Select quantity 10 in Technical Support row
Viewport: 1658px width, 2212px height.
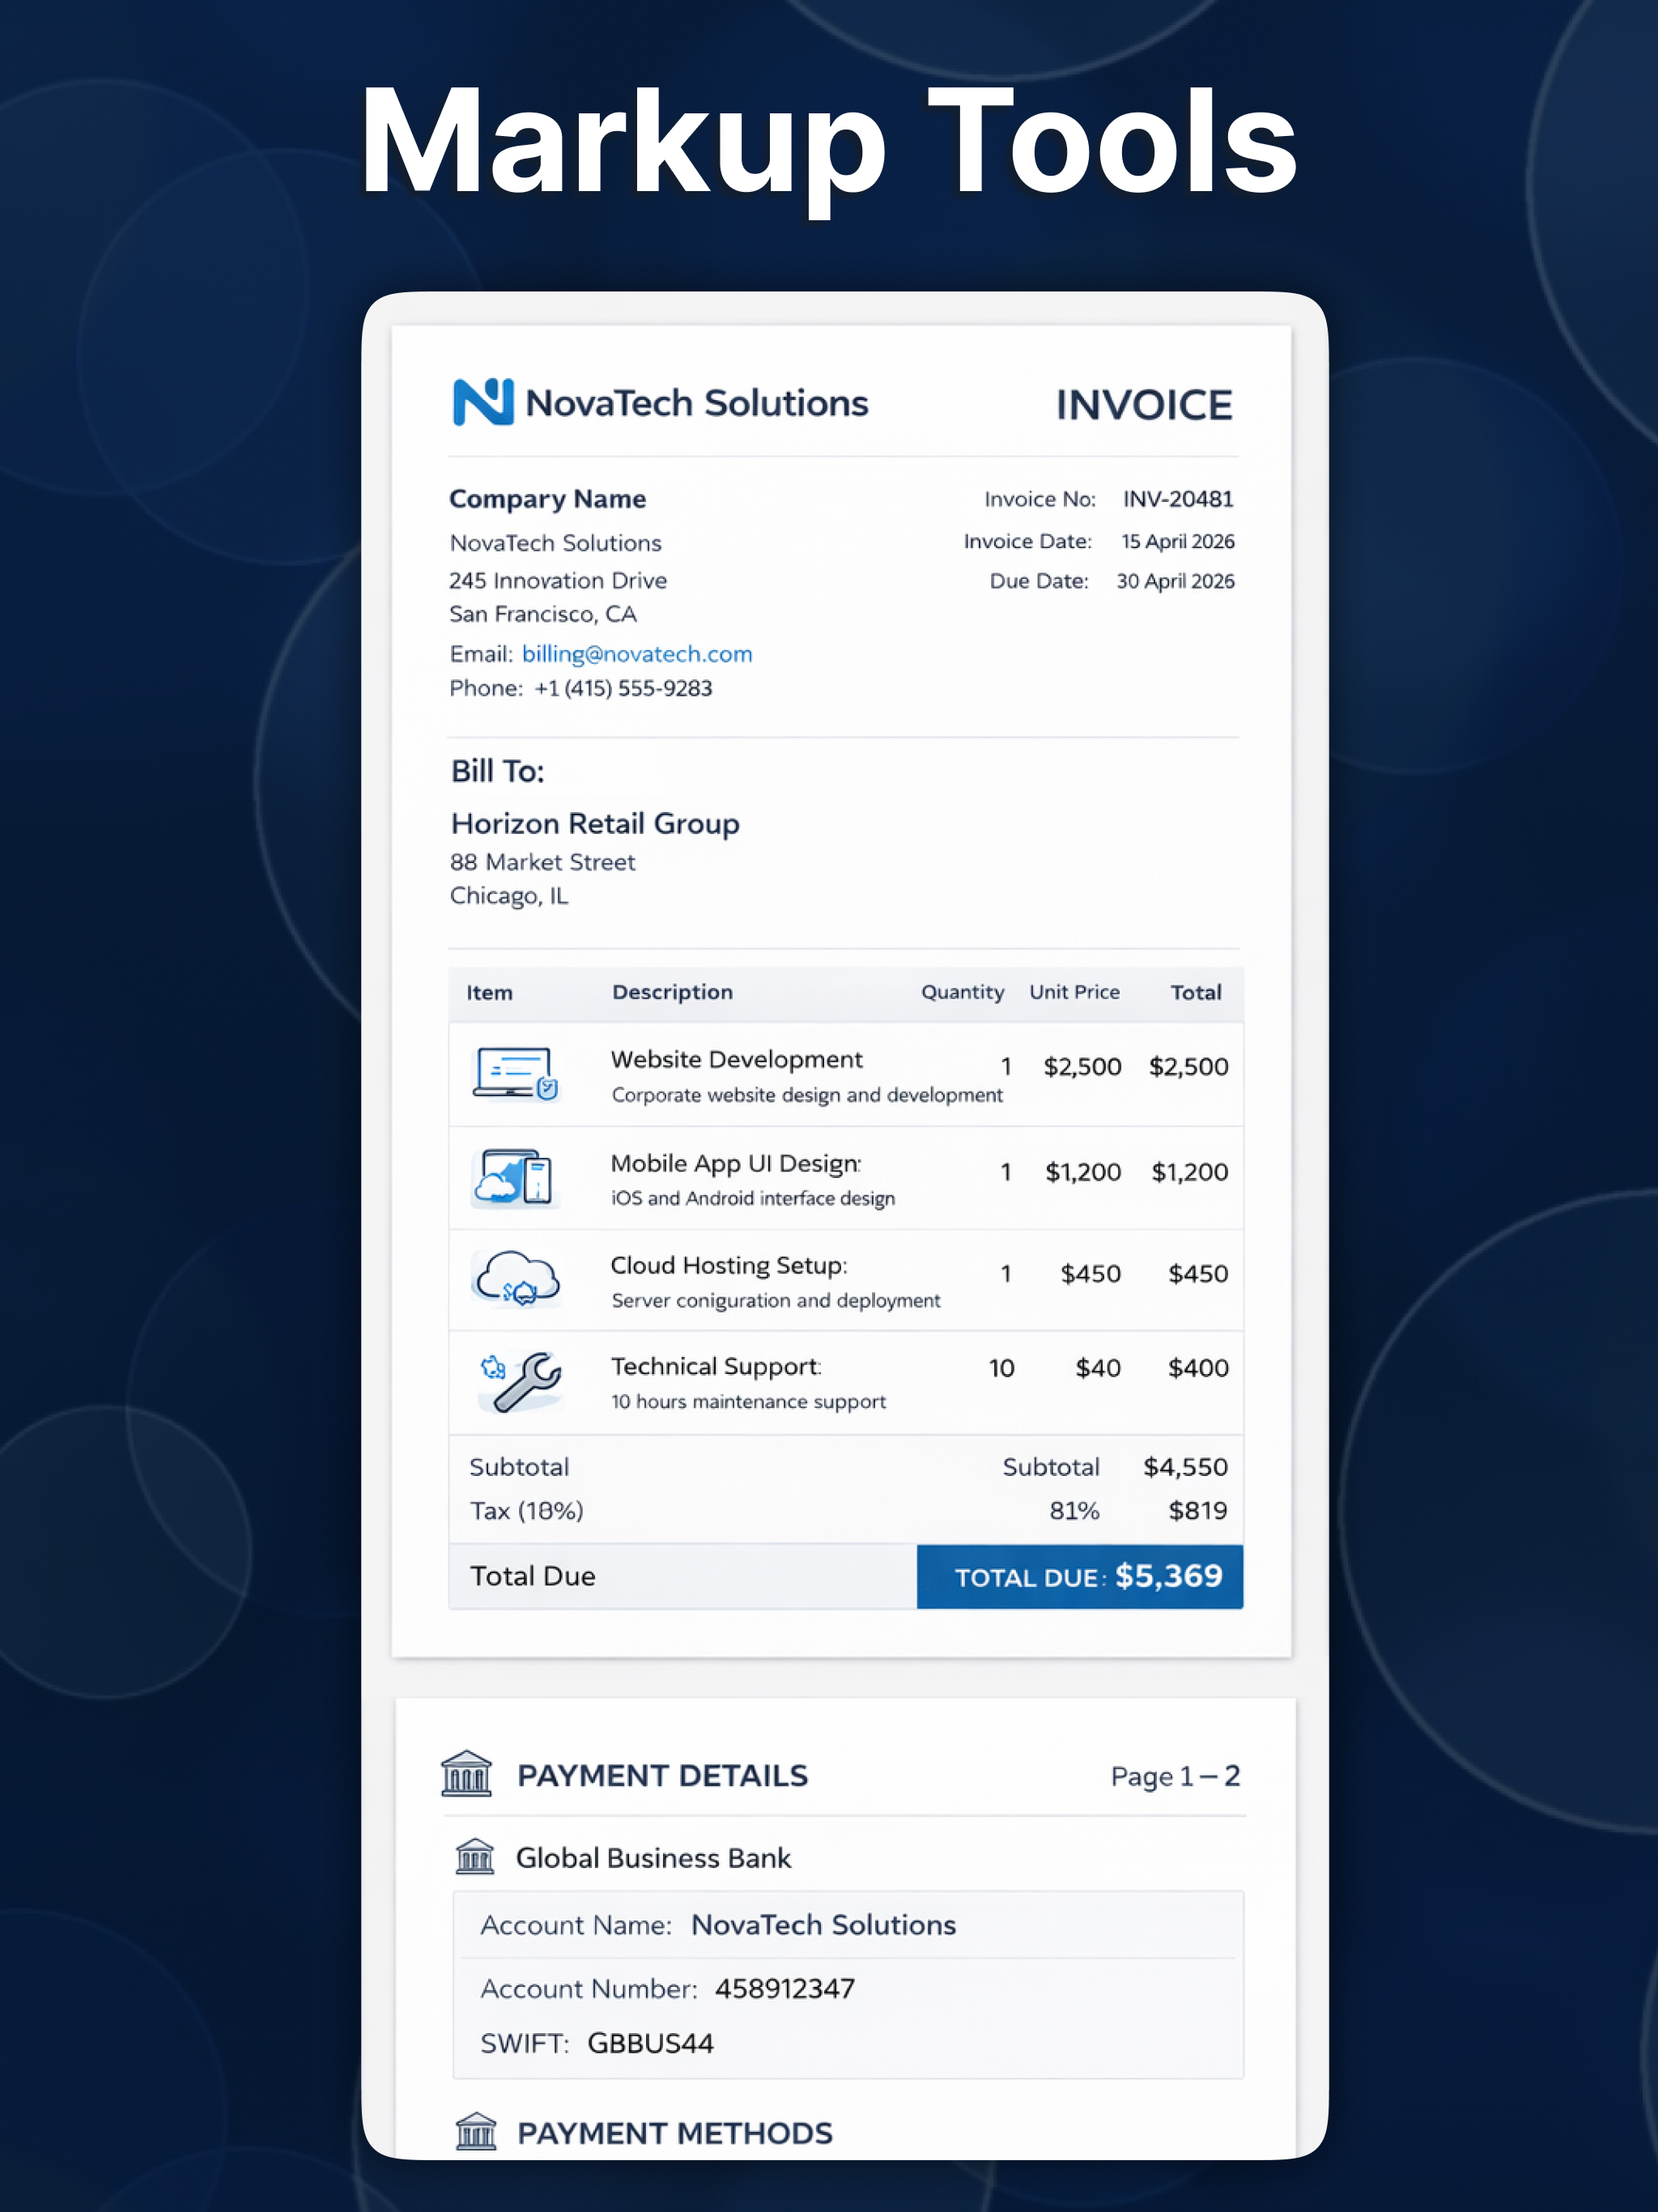coord(1002,1368)
